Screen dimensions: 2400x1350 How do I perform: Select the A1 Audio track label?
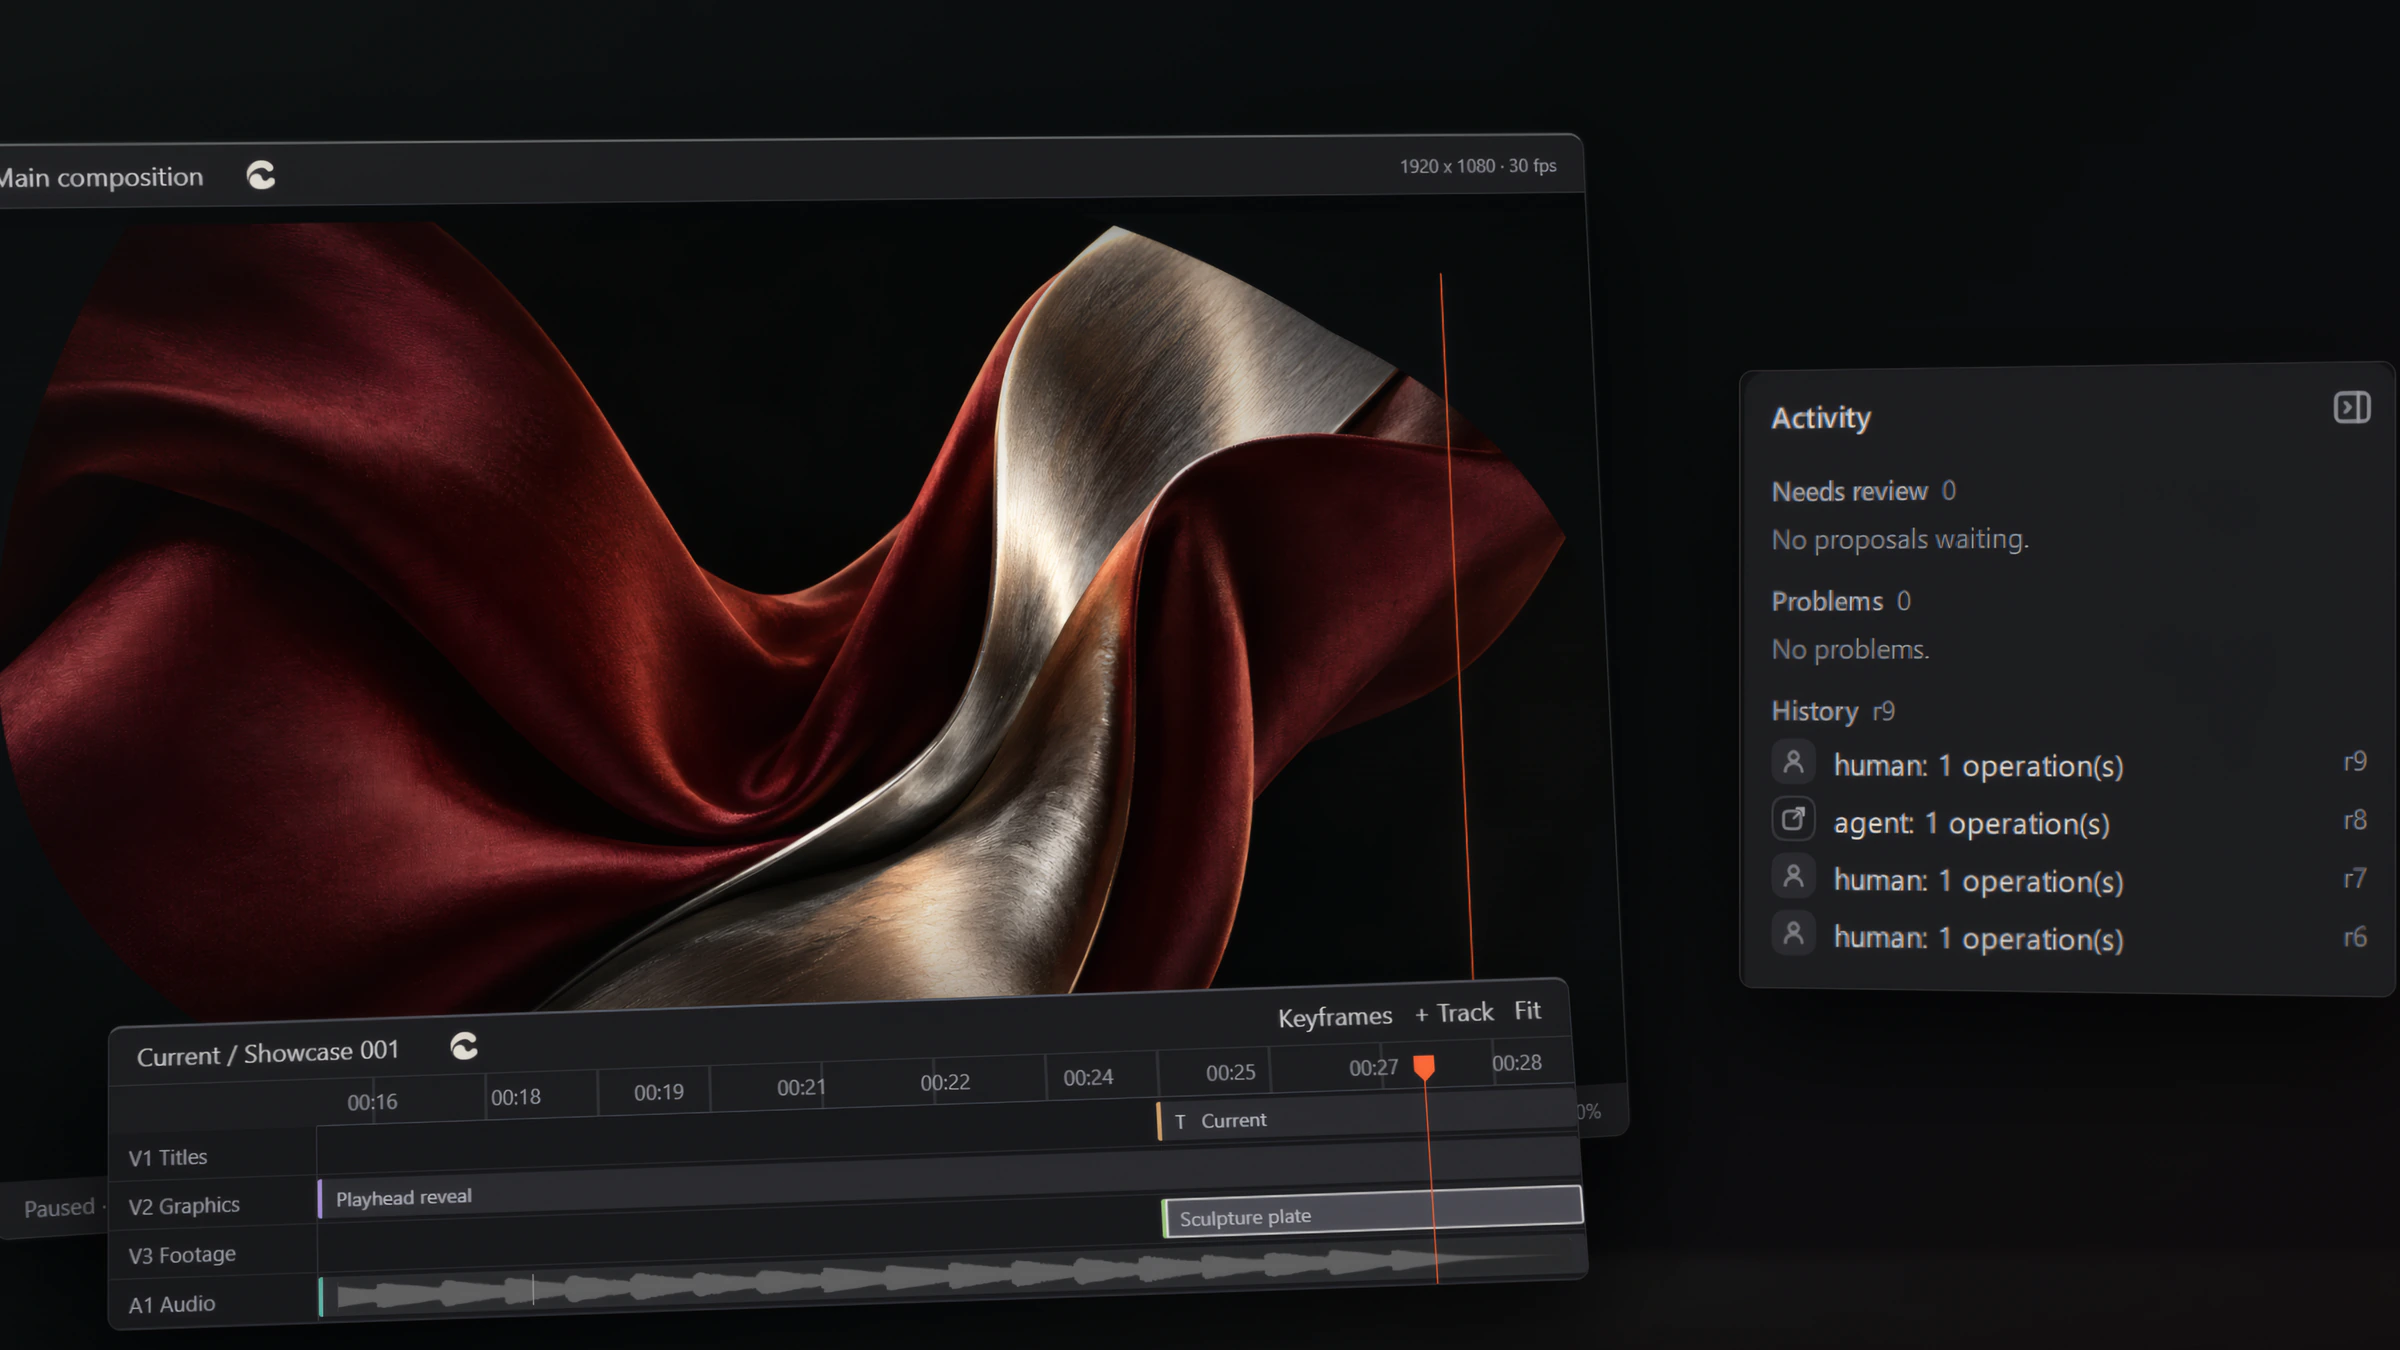click(172, 1304)
